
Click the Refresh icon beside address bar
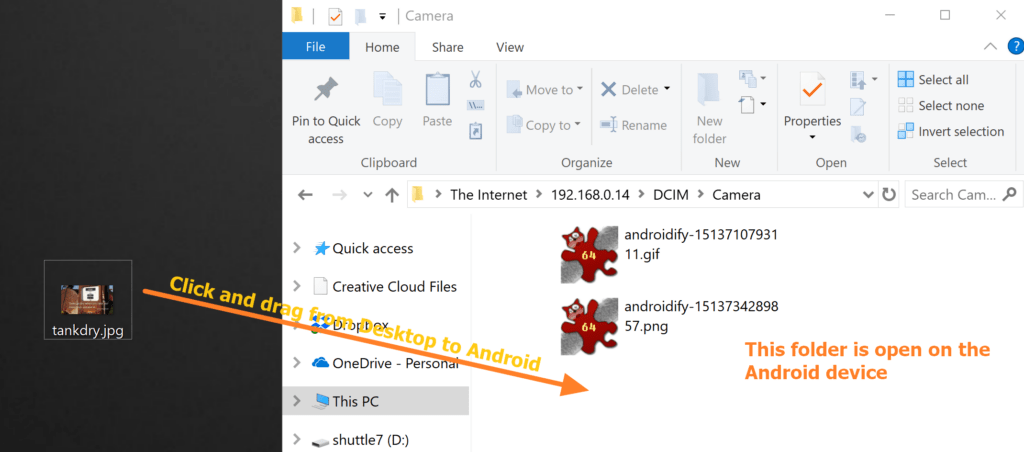888,195
